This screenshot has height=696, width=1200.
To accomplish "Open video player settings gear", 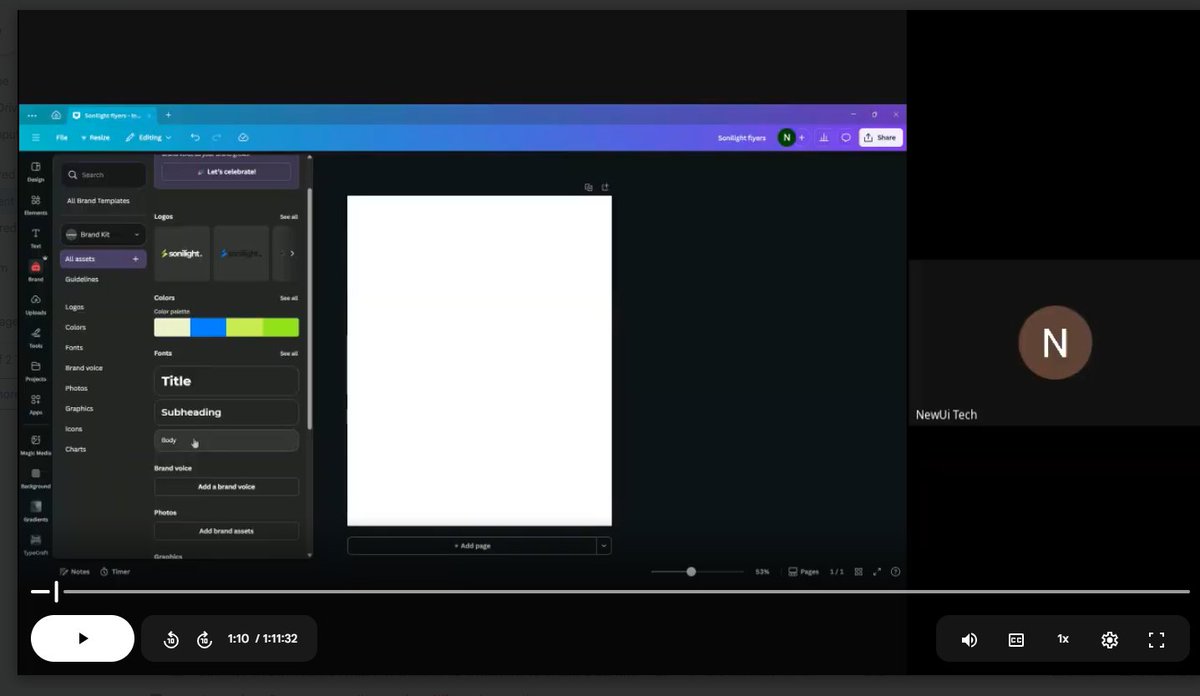I will point(1109,639).
